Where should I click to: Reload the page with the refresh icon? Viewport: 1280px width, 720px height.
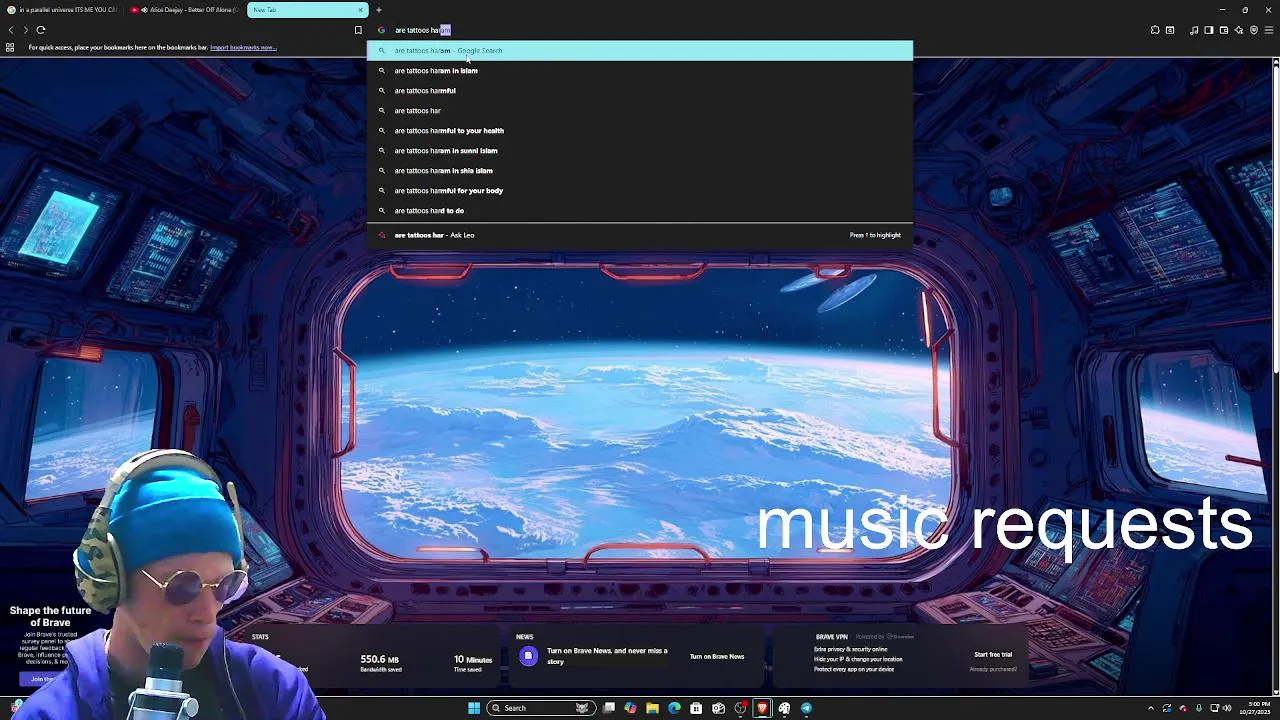[x=41, y=30]
